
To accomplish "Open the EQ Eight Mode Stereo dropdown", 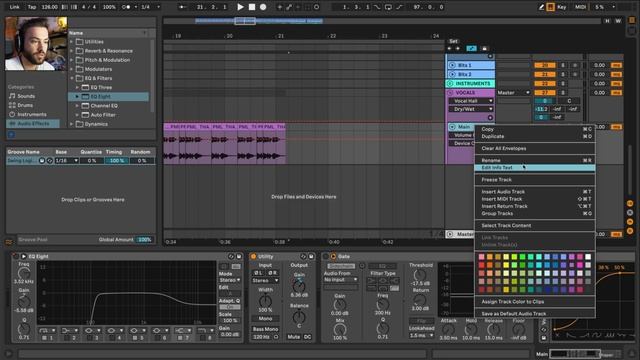I will pyautogui.click(x=230, y=280).
